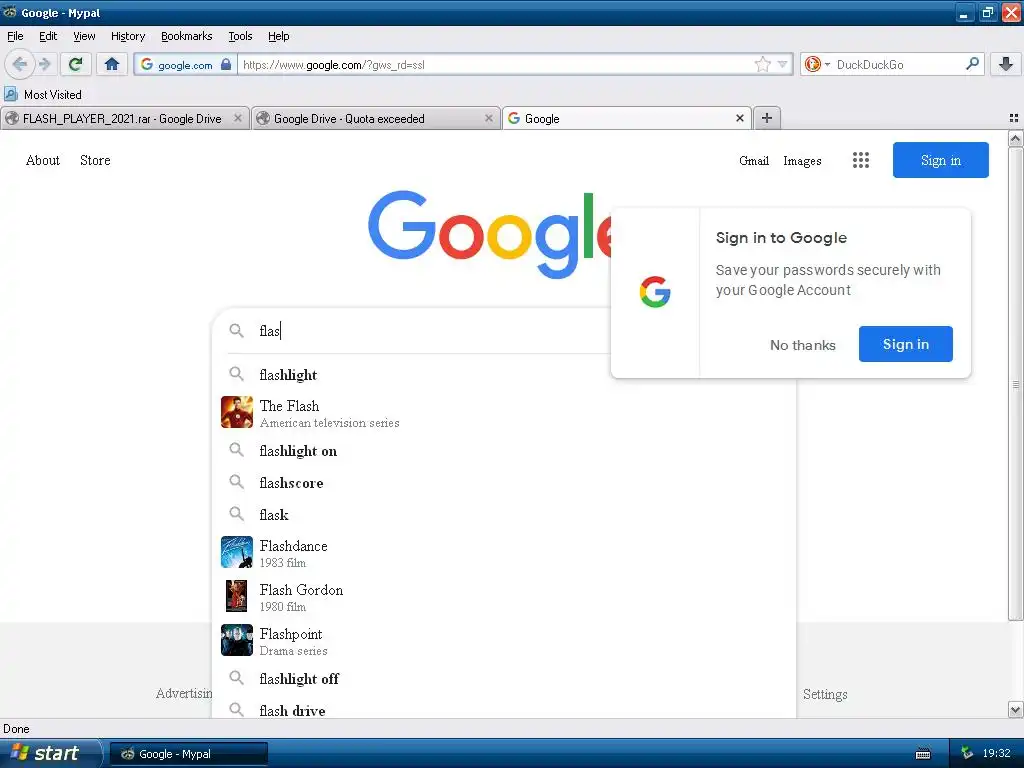Go to the home page icon
The width and height of the screenshot is (1024, 768).
112,64
